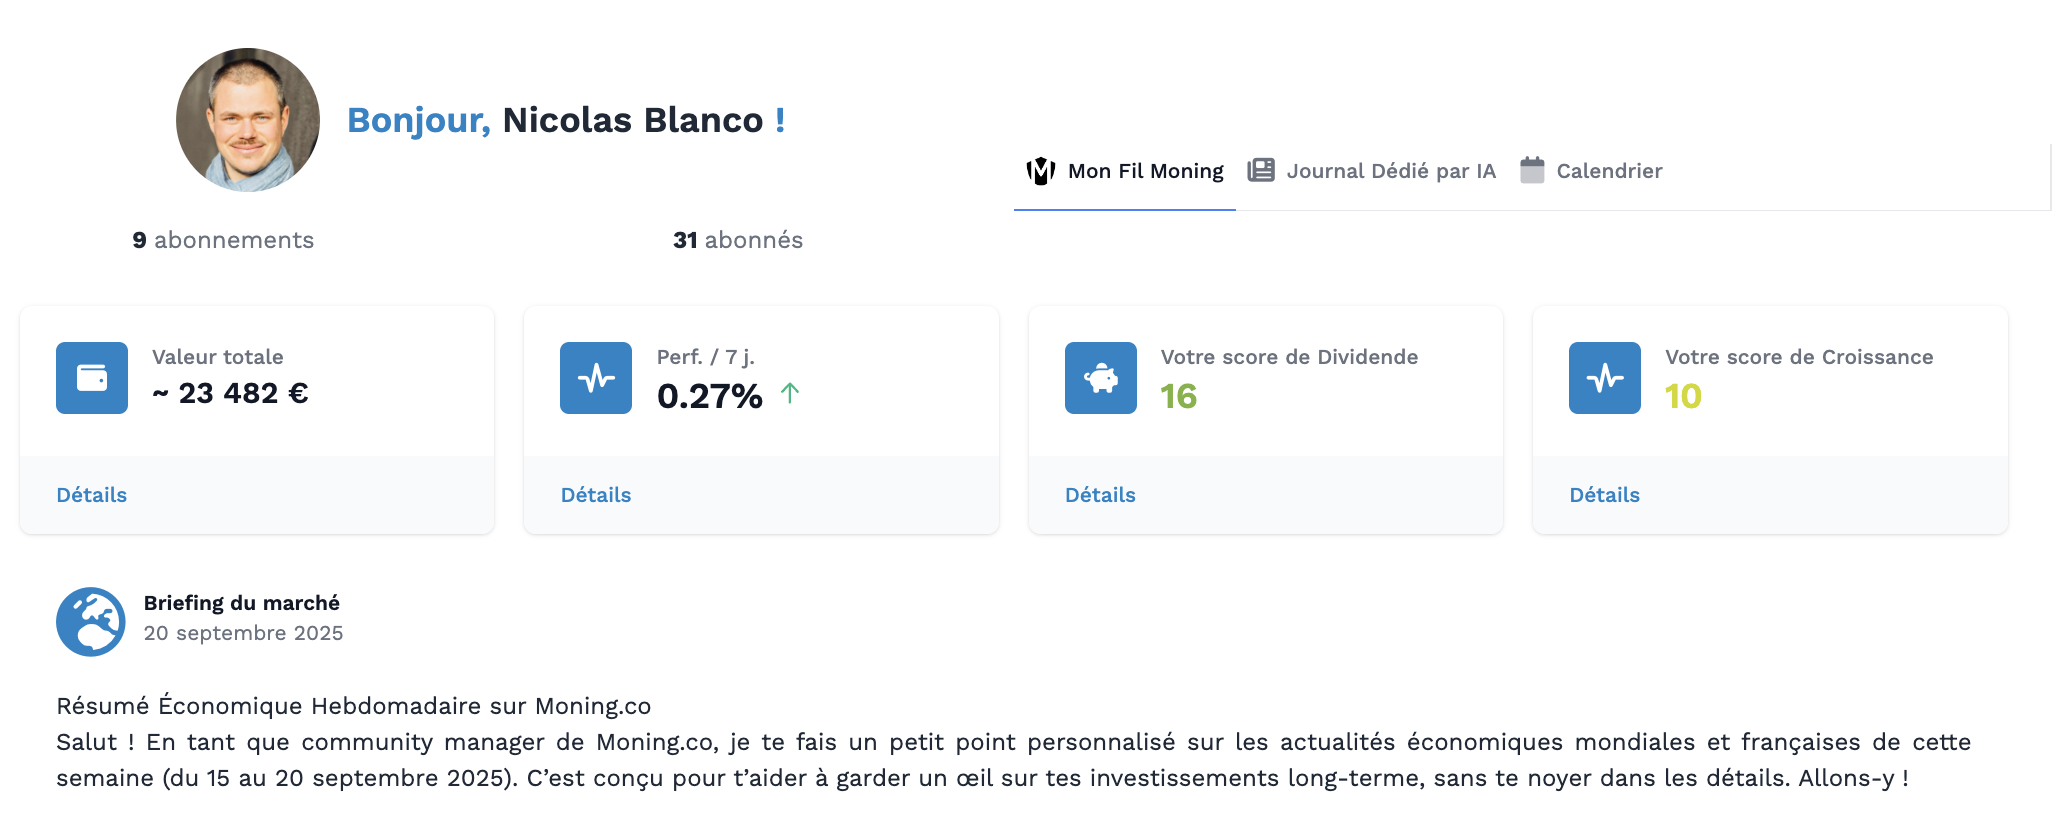Image resolution: width=2052 pixels, height=818 pixels.
Task: Click the wallet icon for Valeur totale
Action: (92, 378)
